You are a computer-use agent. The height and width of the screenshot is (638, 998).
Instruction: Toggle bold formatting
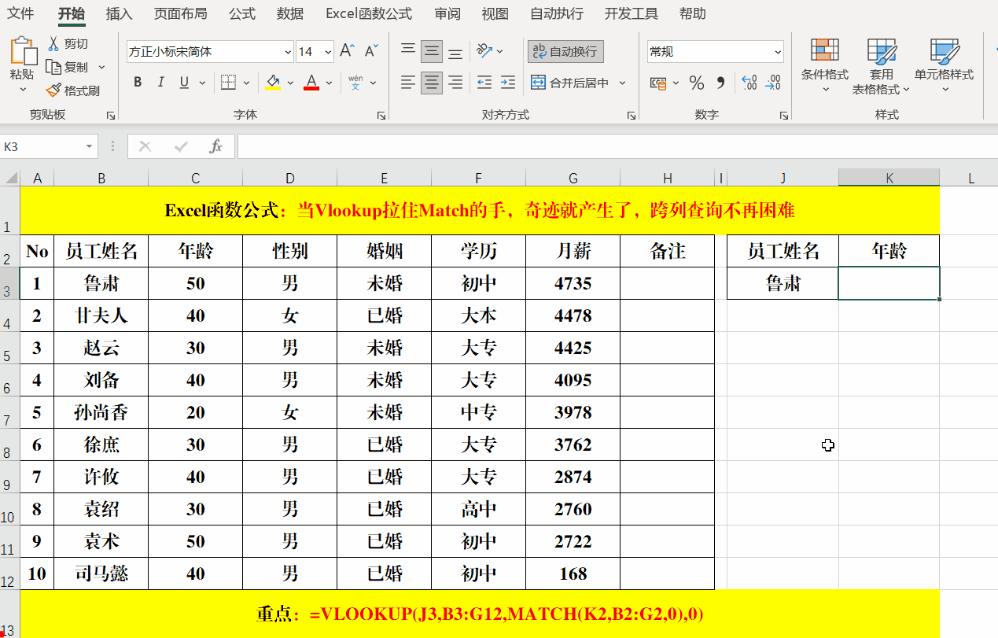[137, 83]
